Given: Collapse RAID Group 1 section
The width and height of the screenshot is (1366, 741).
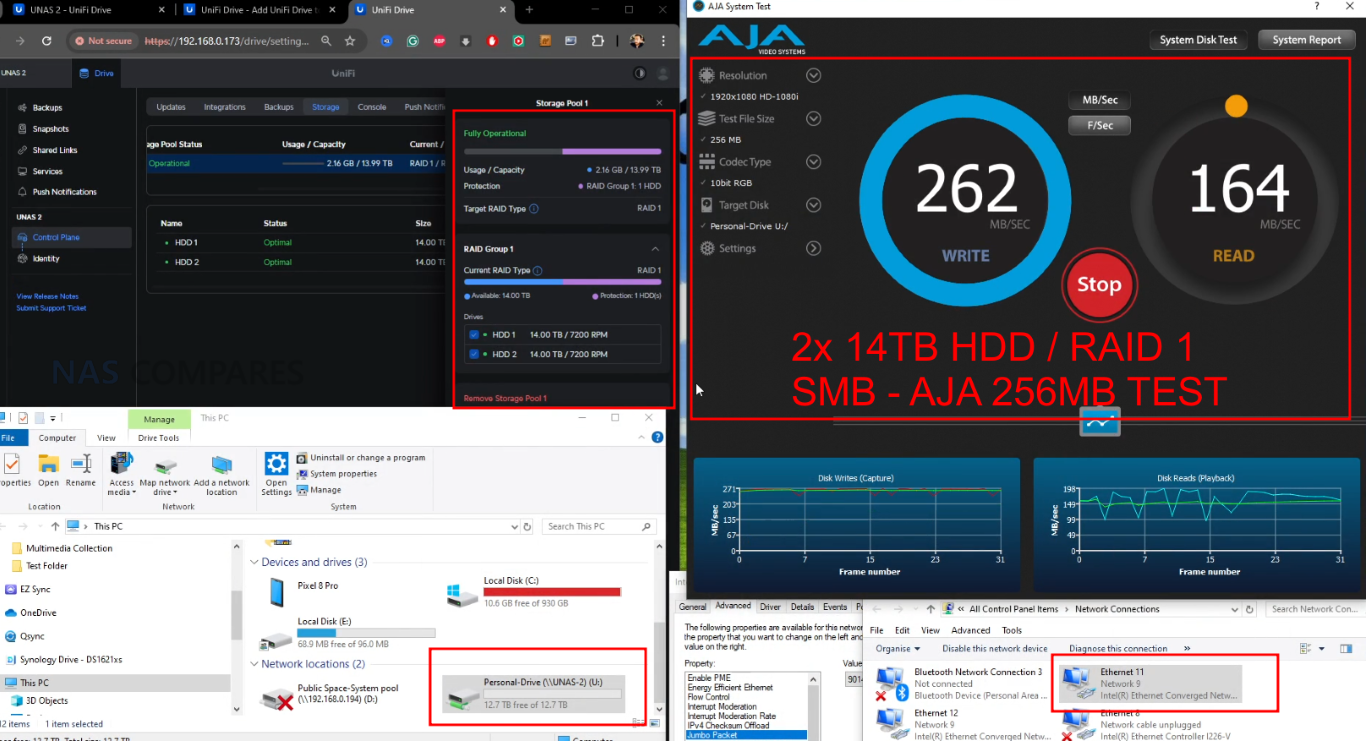Looking at the screenshot, I should click(655, 249).
